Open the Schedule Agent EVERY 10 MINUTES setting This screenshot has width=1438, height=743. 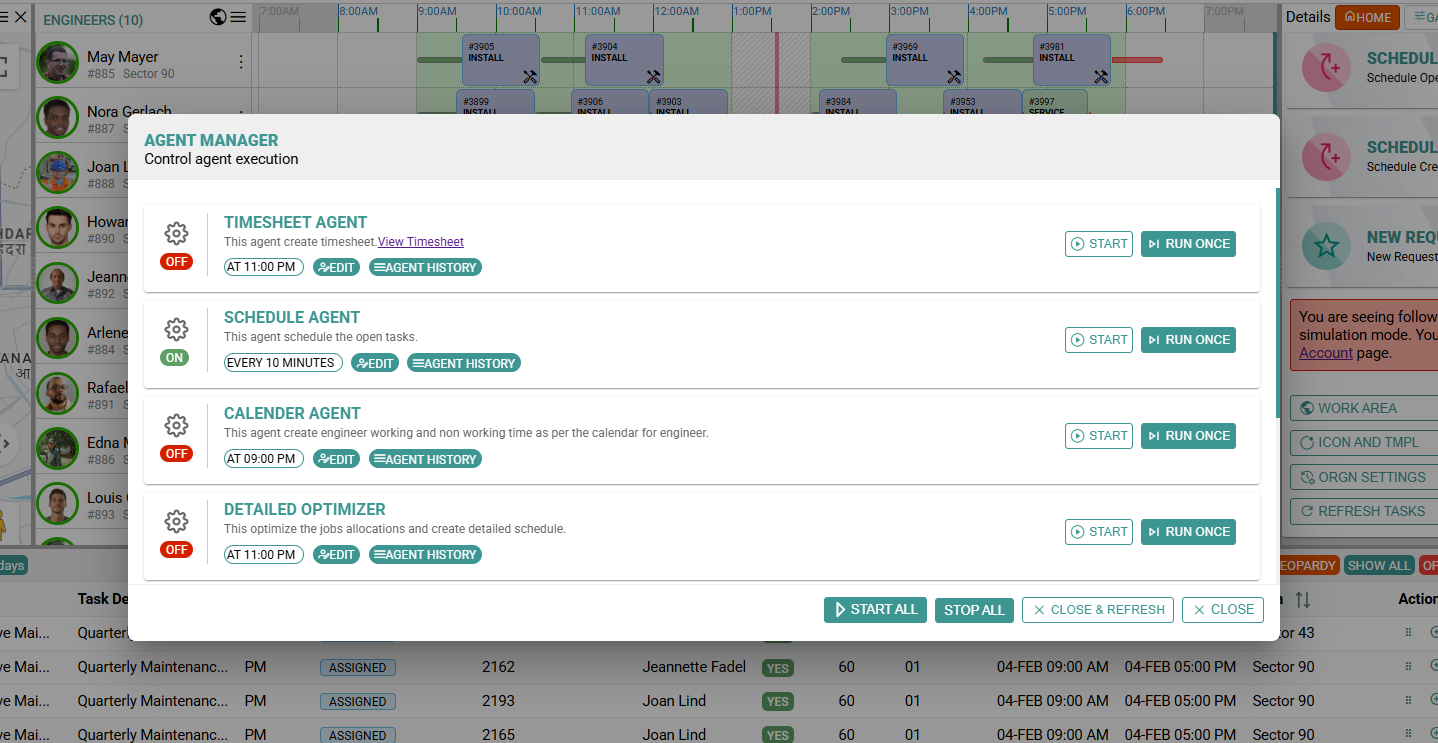(x=283, y=363)
